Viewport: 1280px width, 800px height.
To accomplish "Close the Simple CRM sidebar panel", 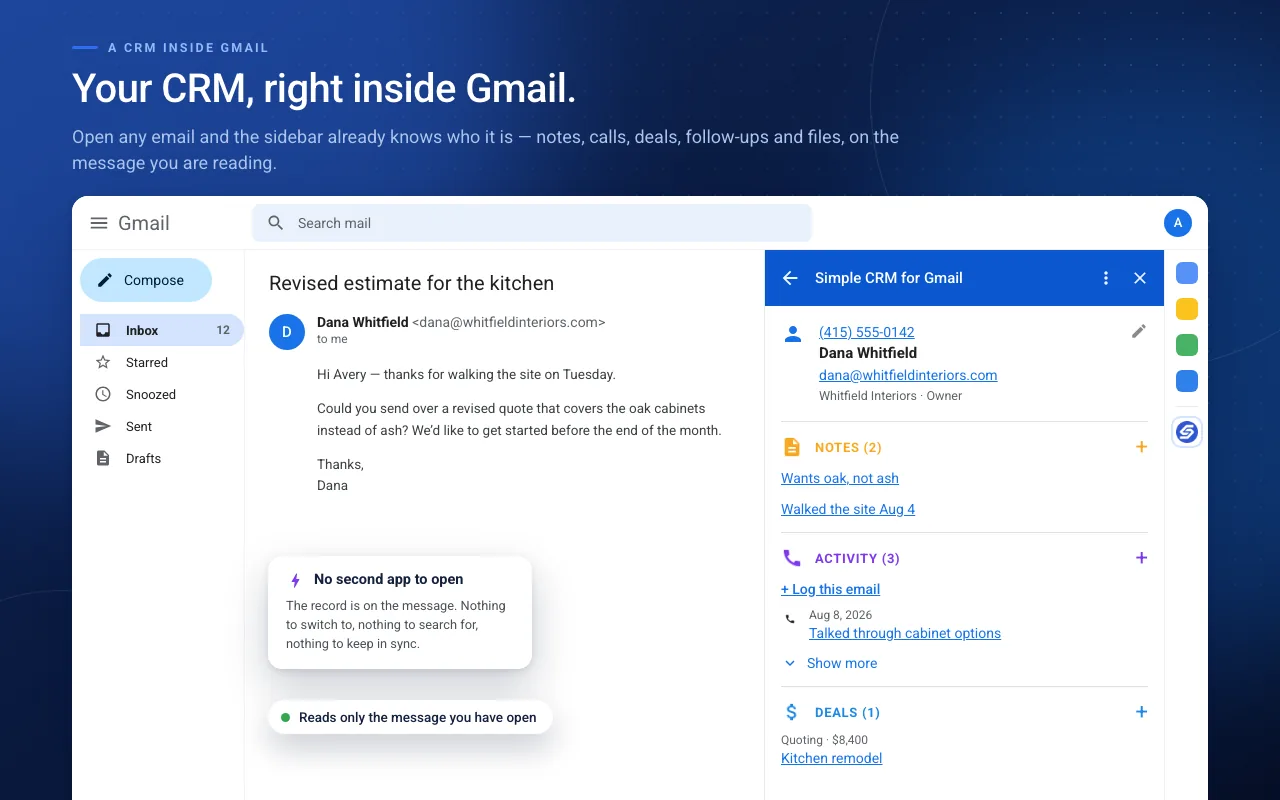I will [1140, 278].
